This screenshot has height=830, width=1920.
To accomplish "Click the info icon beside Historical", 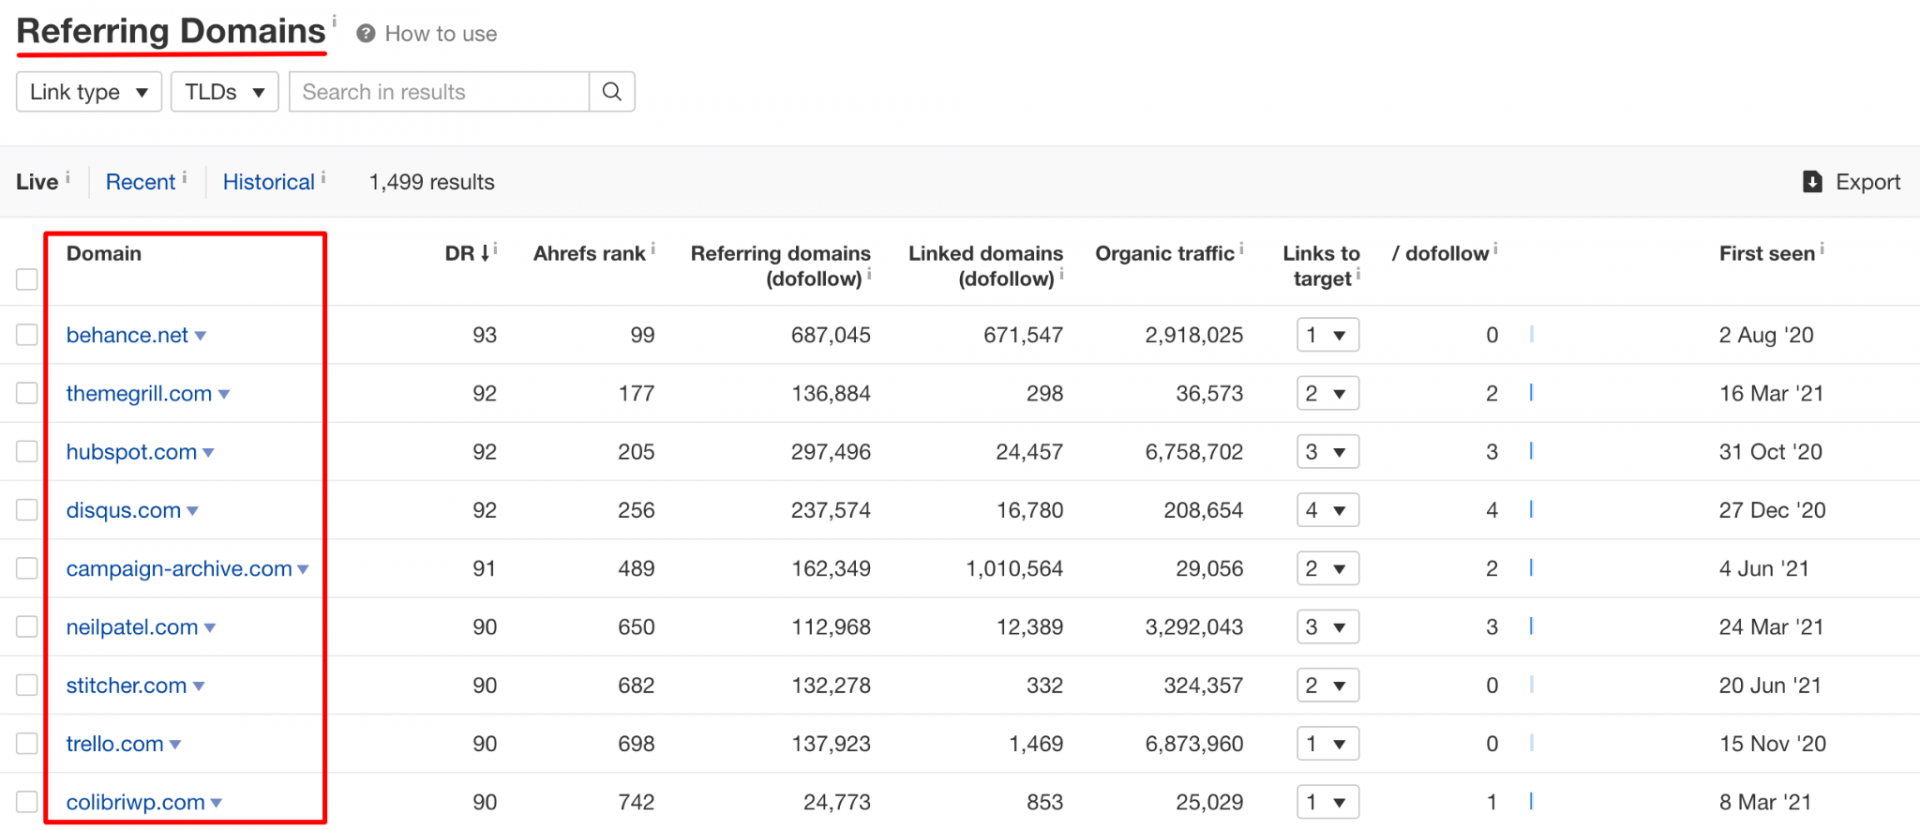I will tap(323, 177).
